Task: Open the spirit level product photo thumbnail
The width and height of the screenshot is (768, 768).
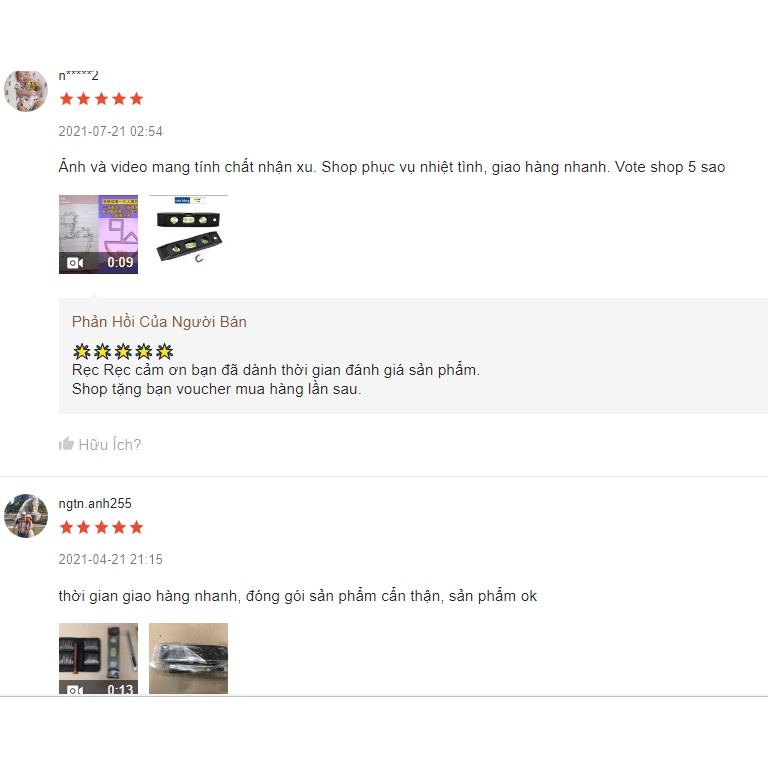Action: point(189,234)
